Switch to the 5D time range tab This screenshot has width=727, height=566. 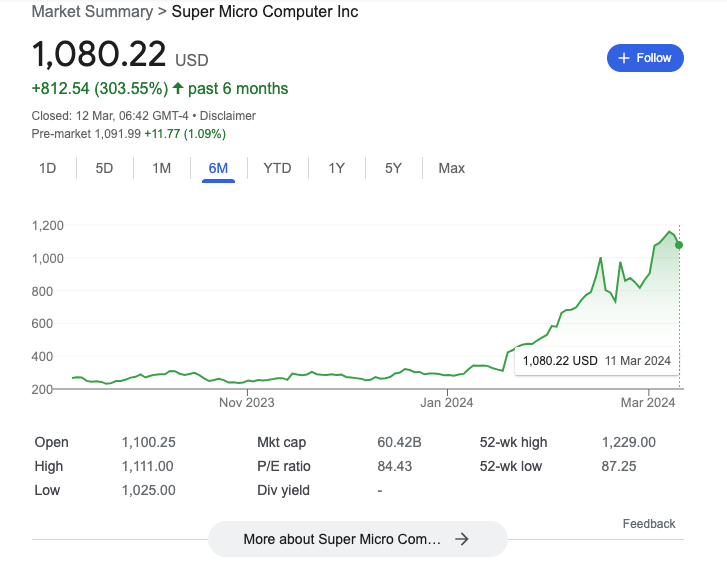pyautogui.click(x=104, y=168)
